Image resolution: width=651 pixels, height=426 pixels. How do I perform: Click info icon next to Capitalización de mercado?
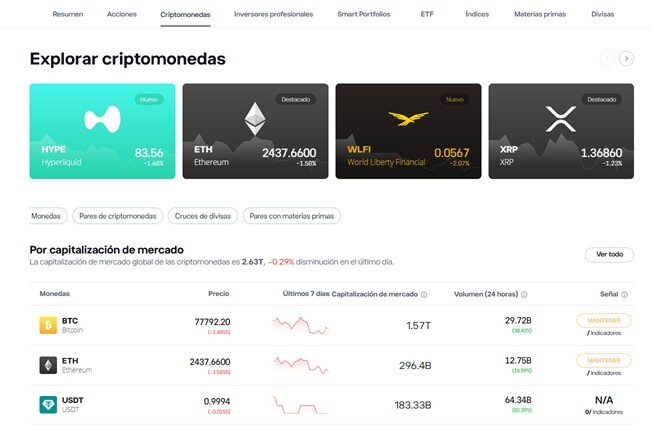[x=424, y=294]
